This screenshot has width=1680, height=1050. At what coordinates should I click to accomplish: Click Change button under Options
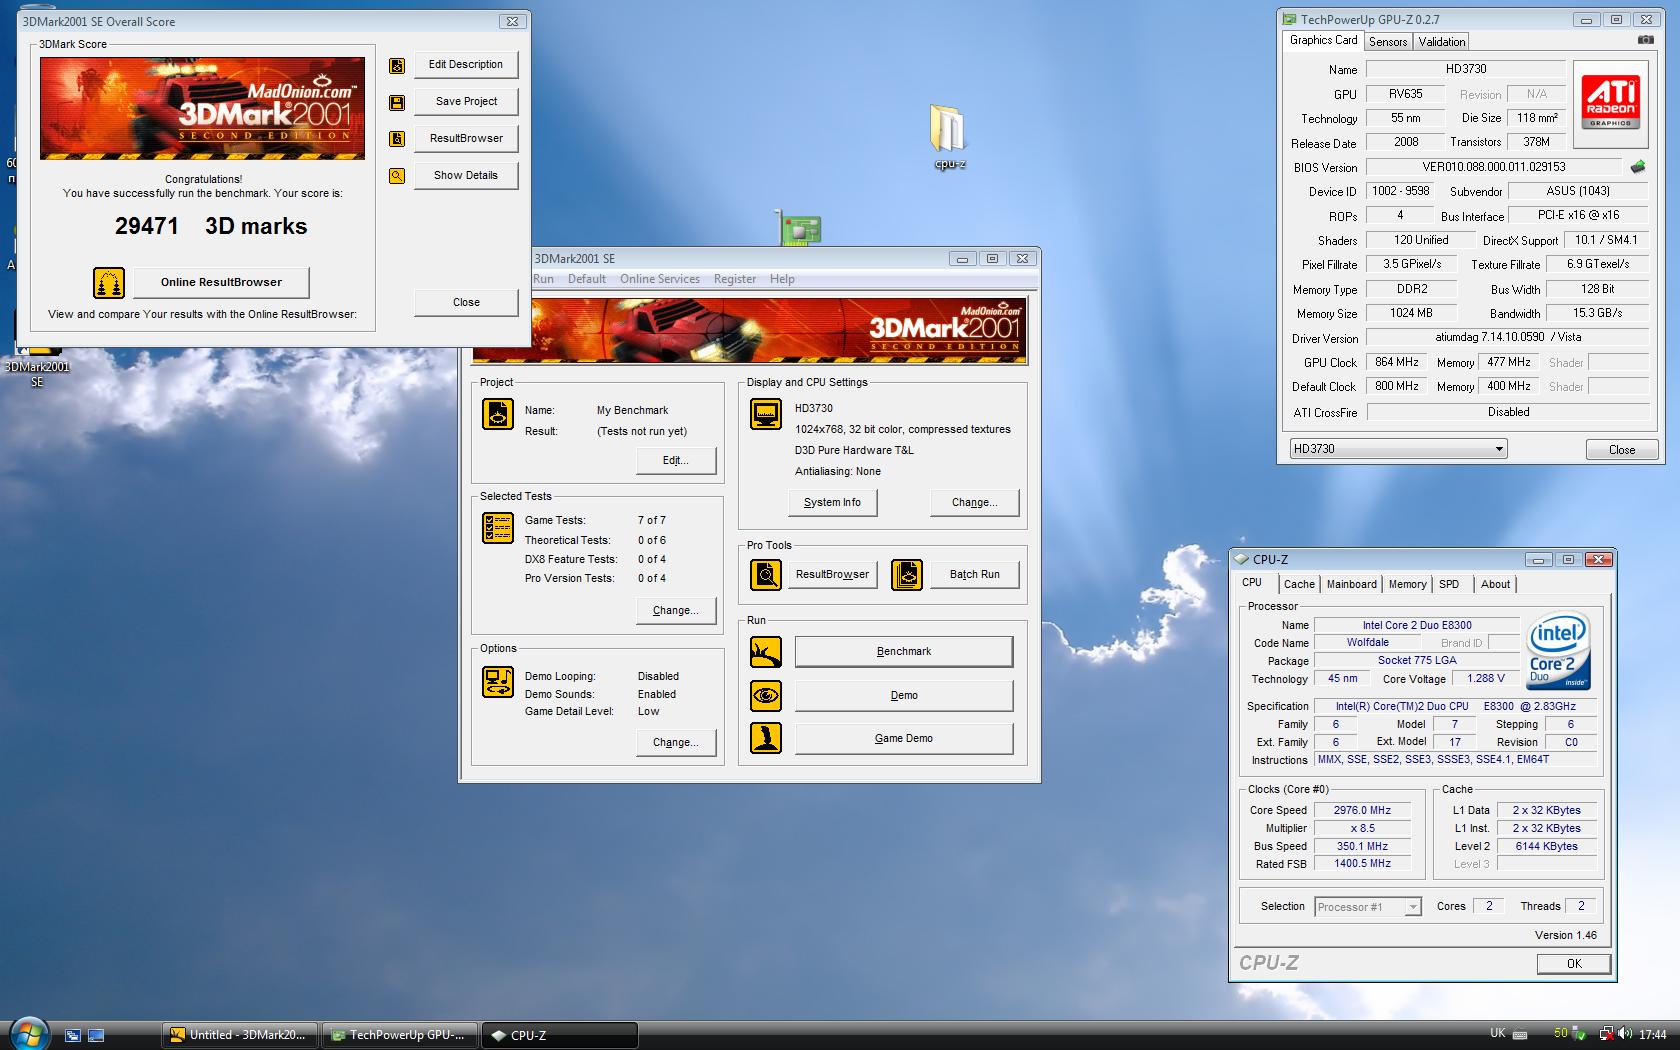676,743
